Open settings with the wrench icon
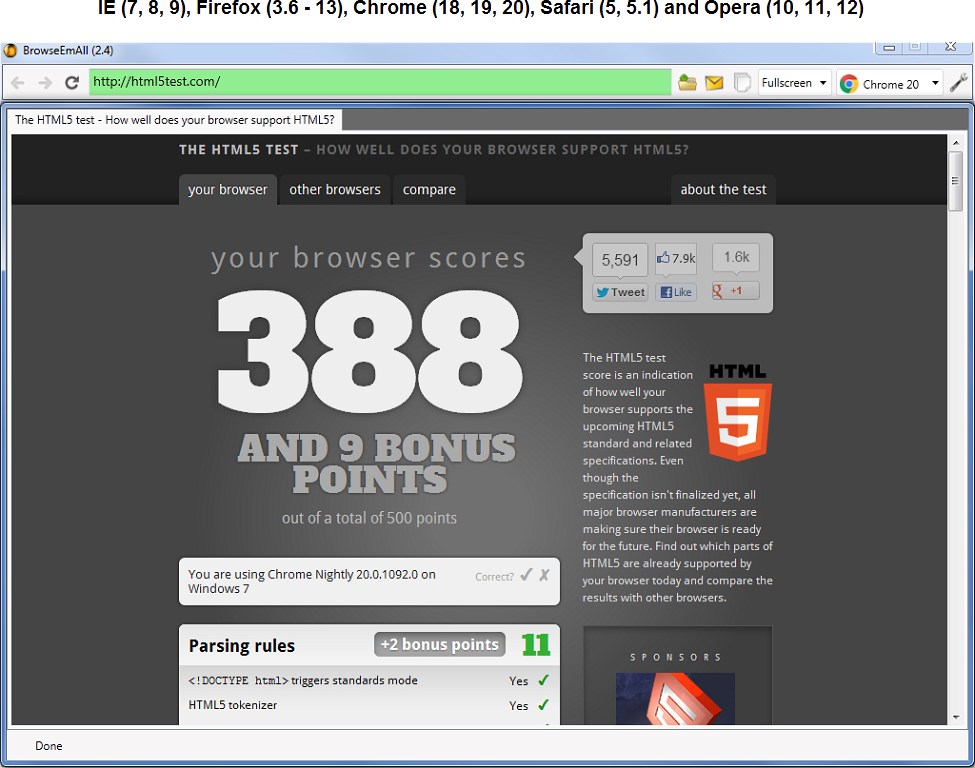 tap(958, 82)
